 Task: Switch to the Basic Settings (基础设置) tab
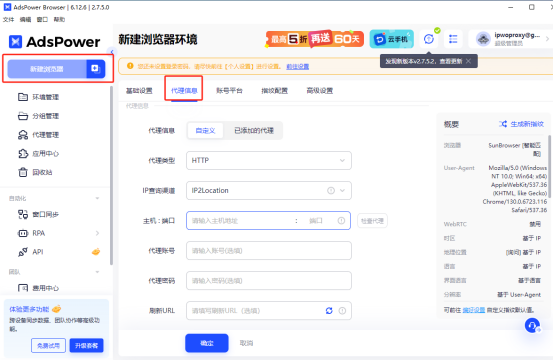pyautogui.click(x=139, y=91)
